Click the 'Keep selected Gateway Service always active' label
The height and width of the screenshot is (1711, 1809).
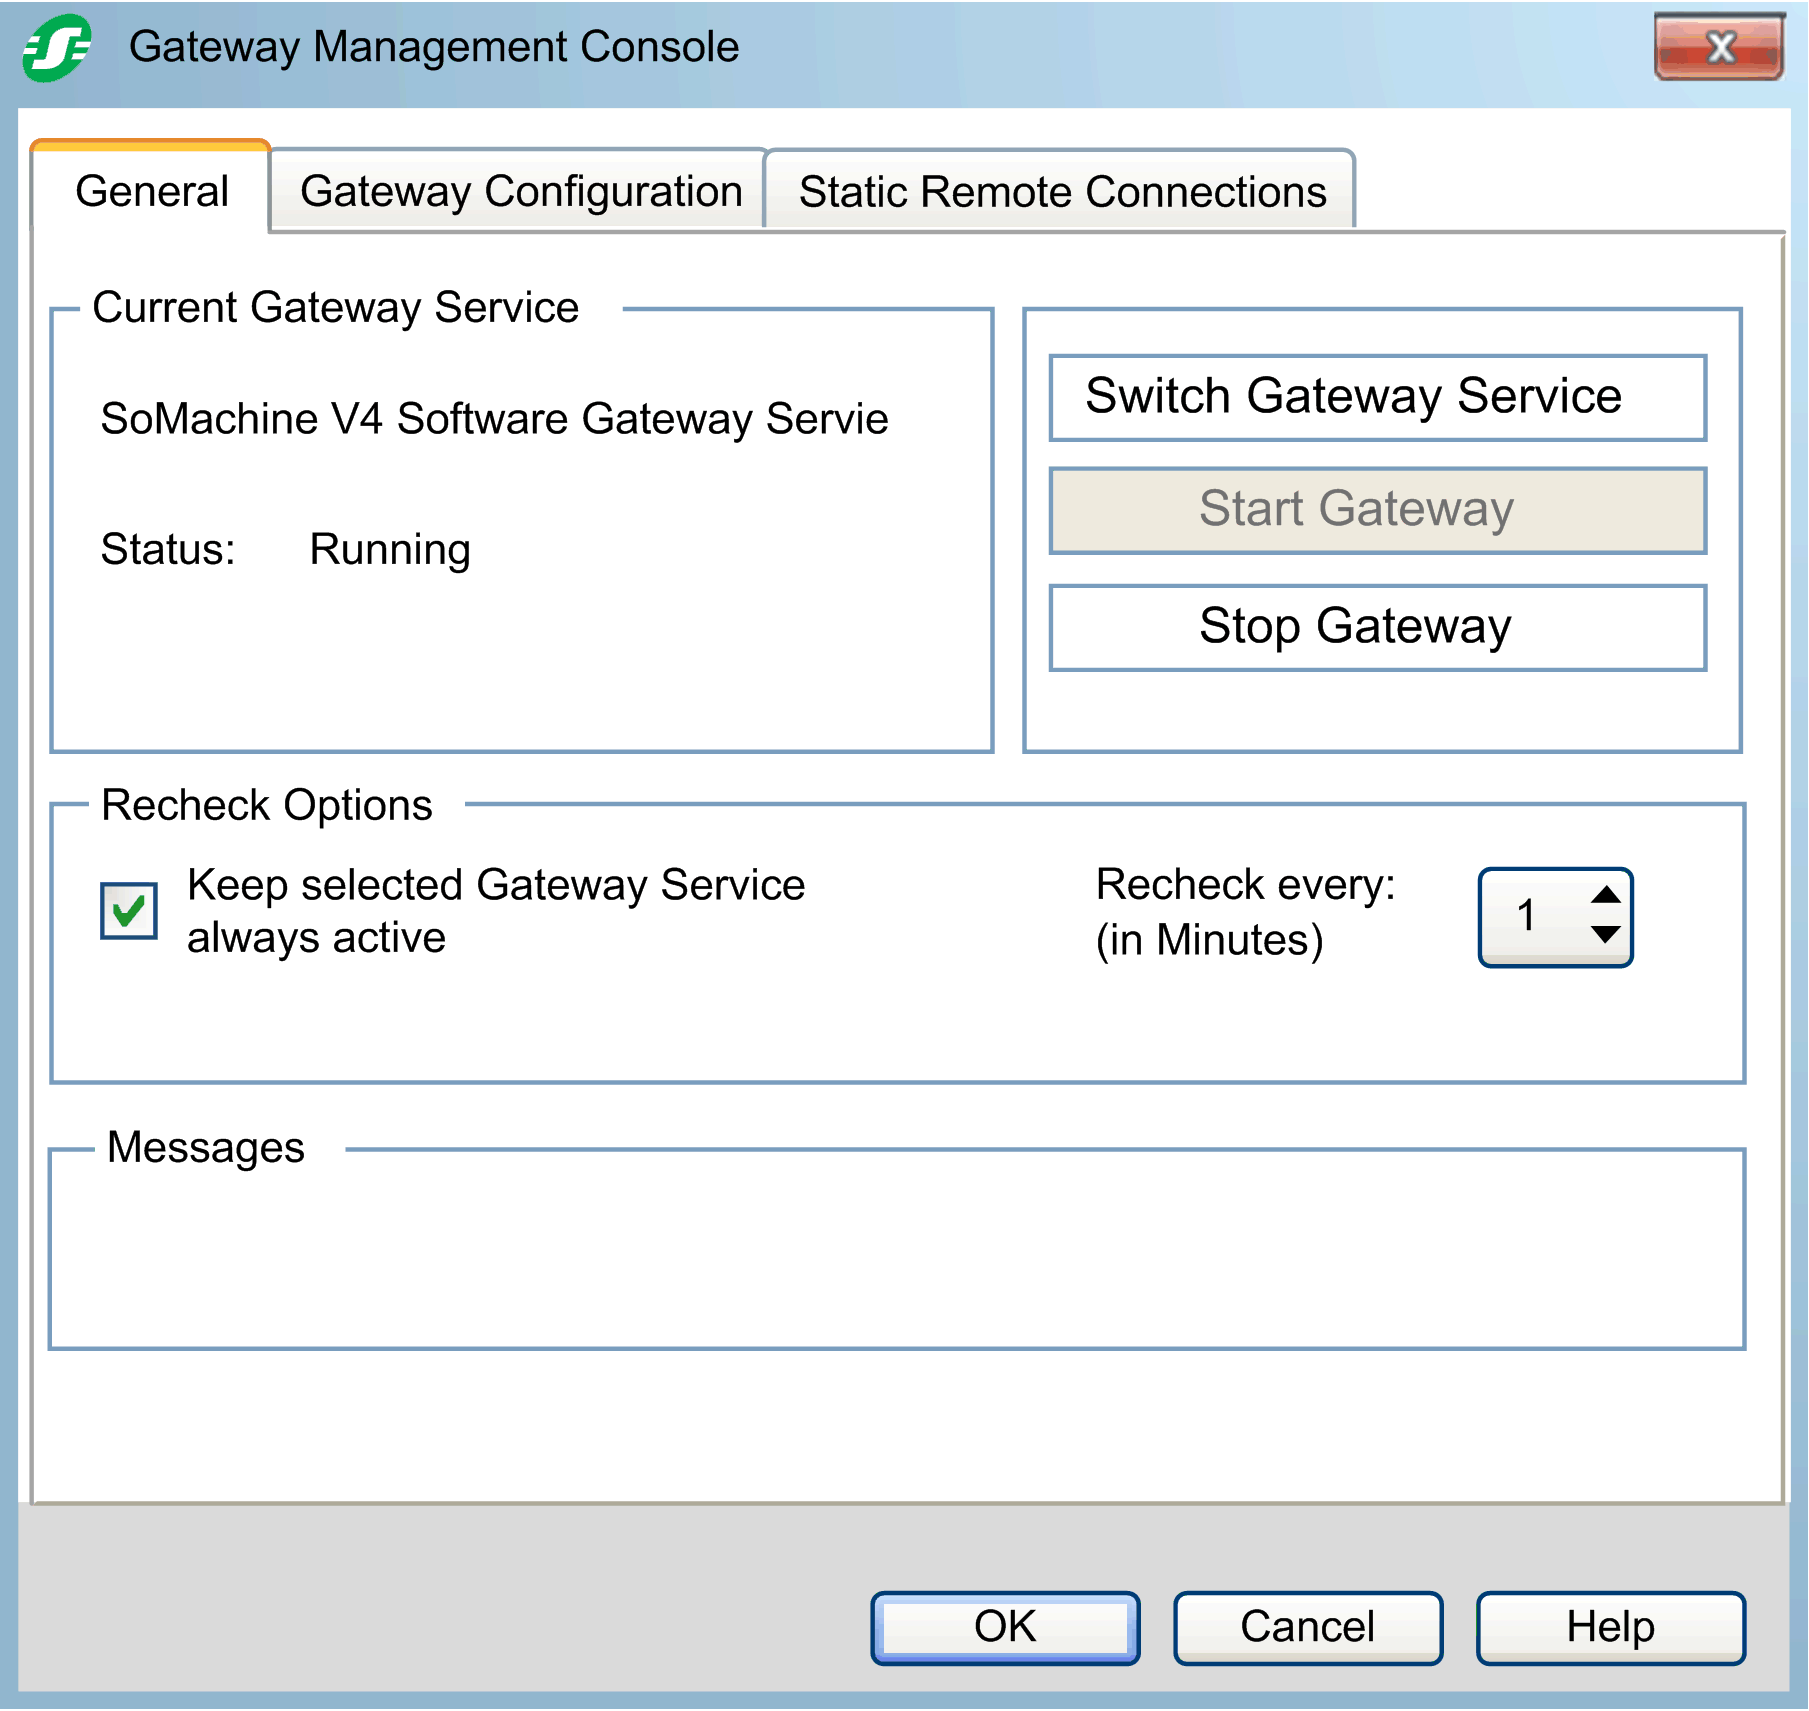tap(495, 911)
